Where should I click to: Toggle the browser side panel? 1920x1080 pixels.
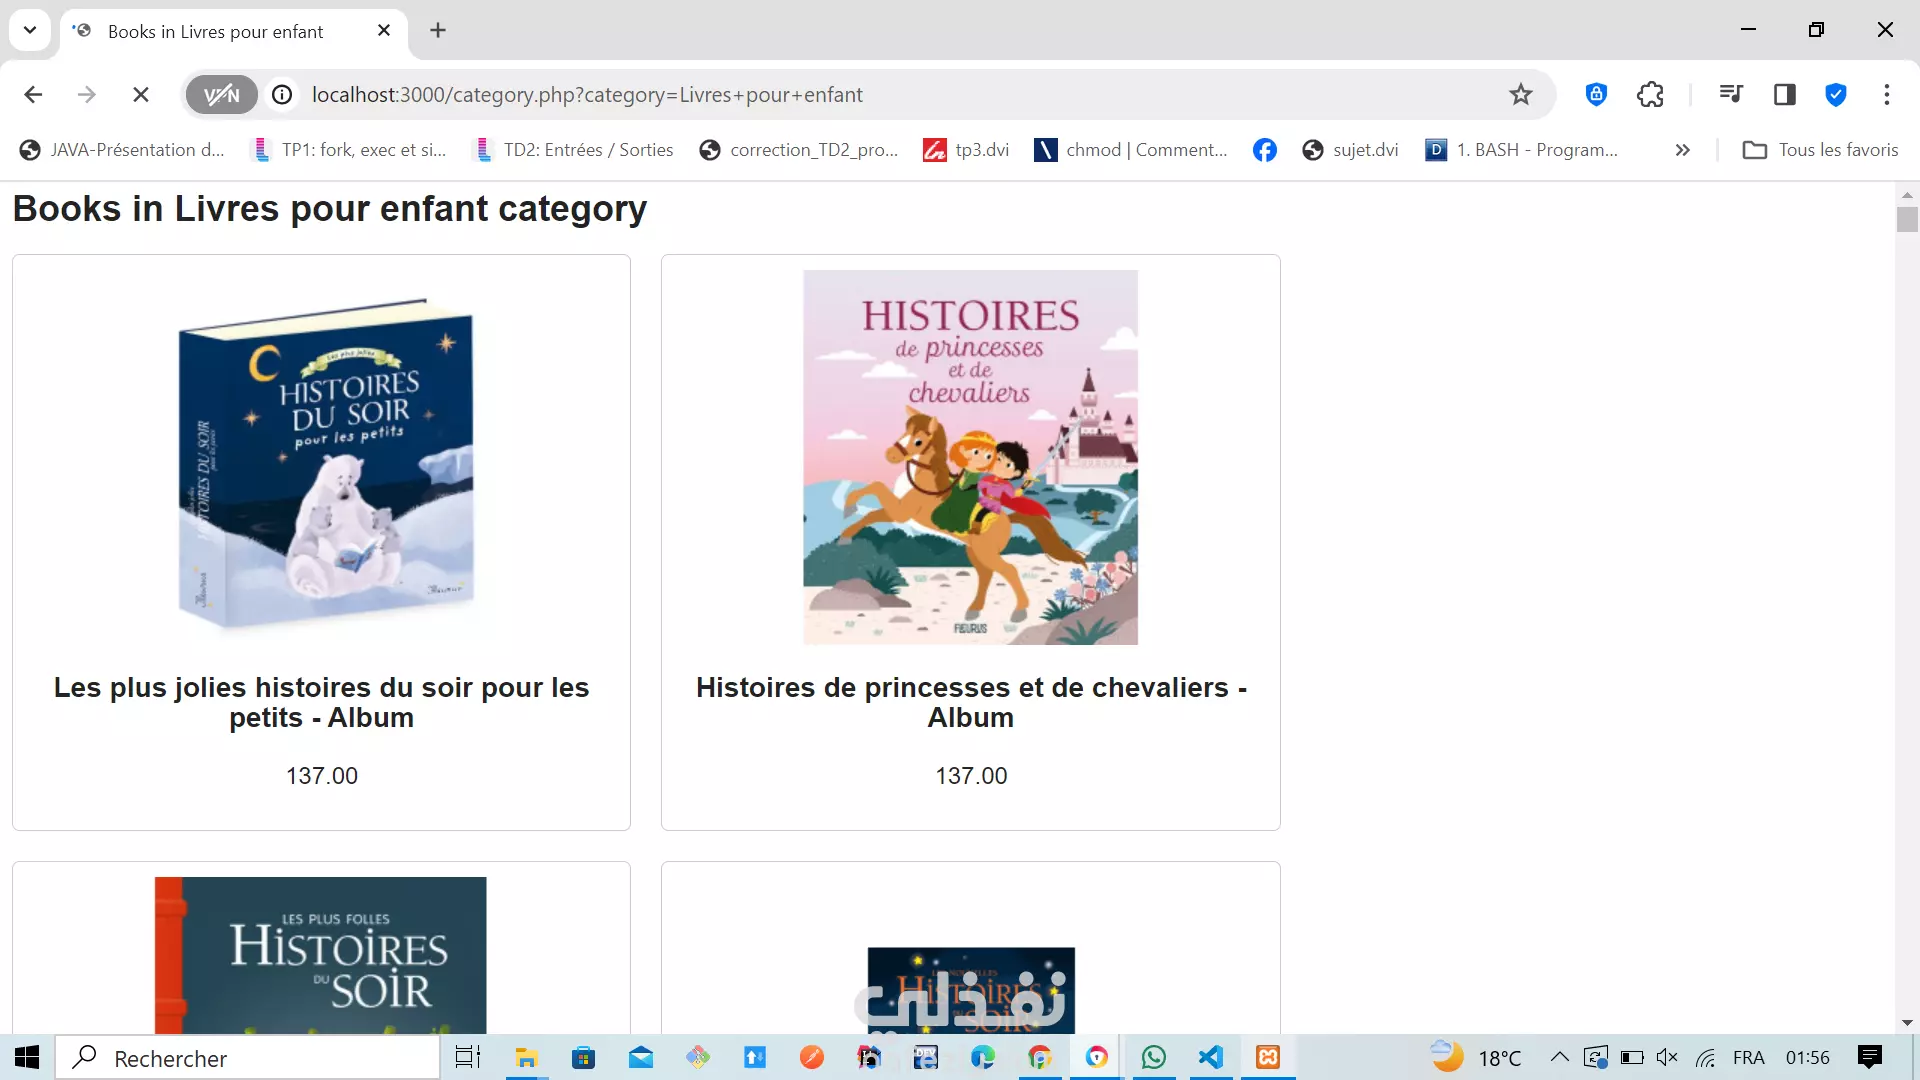[1785, 95]
